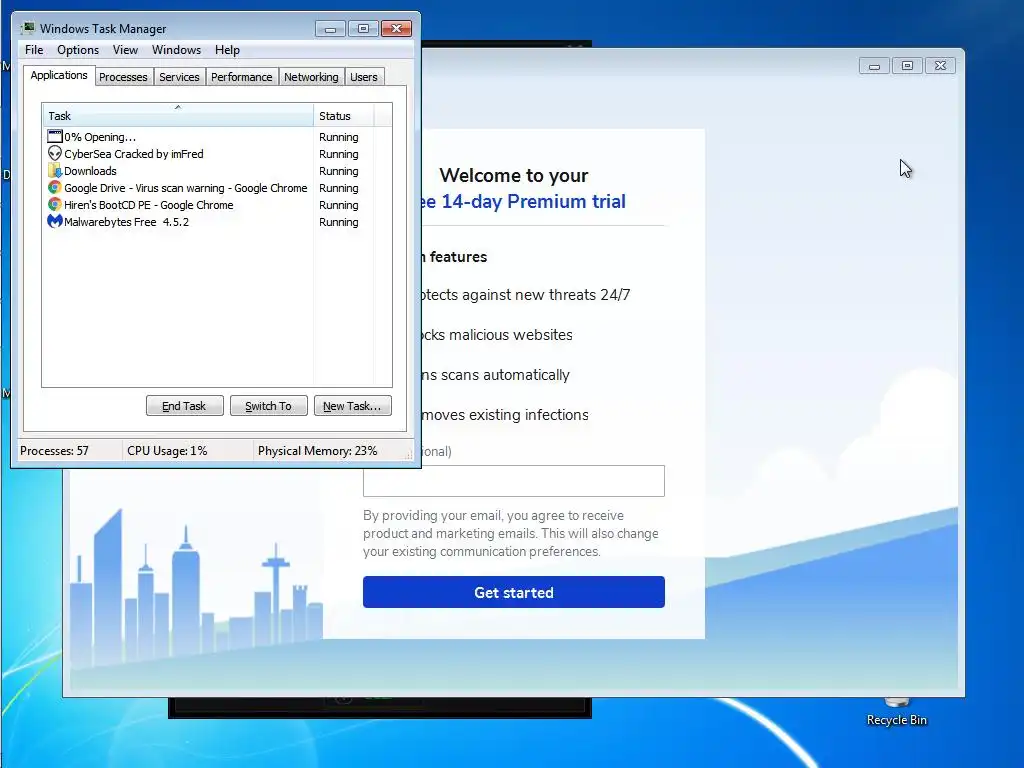The width and height of the screenshot is (1024, 768).
Task: Select 'Malwarebytes Free 4.5.2' task text
Action: click(x=126, y=222)
